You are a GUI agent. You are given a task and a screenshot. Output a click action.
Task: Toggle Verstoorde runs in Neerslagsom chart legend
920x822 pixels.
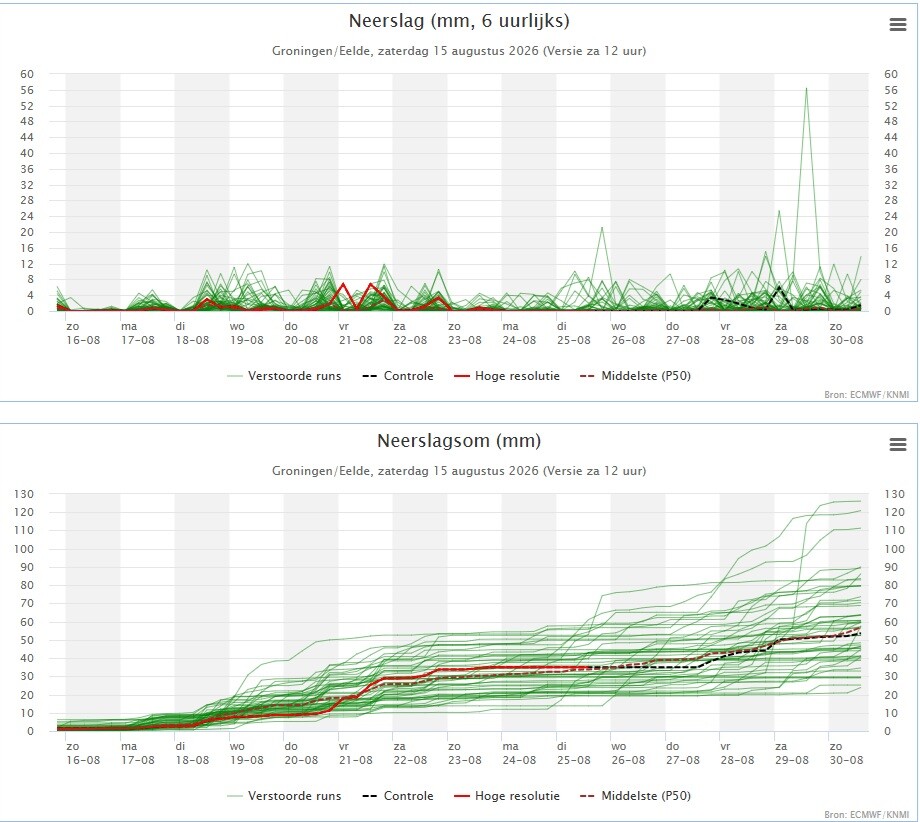284,796
